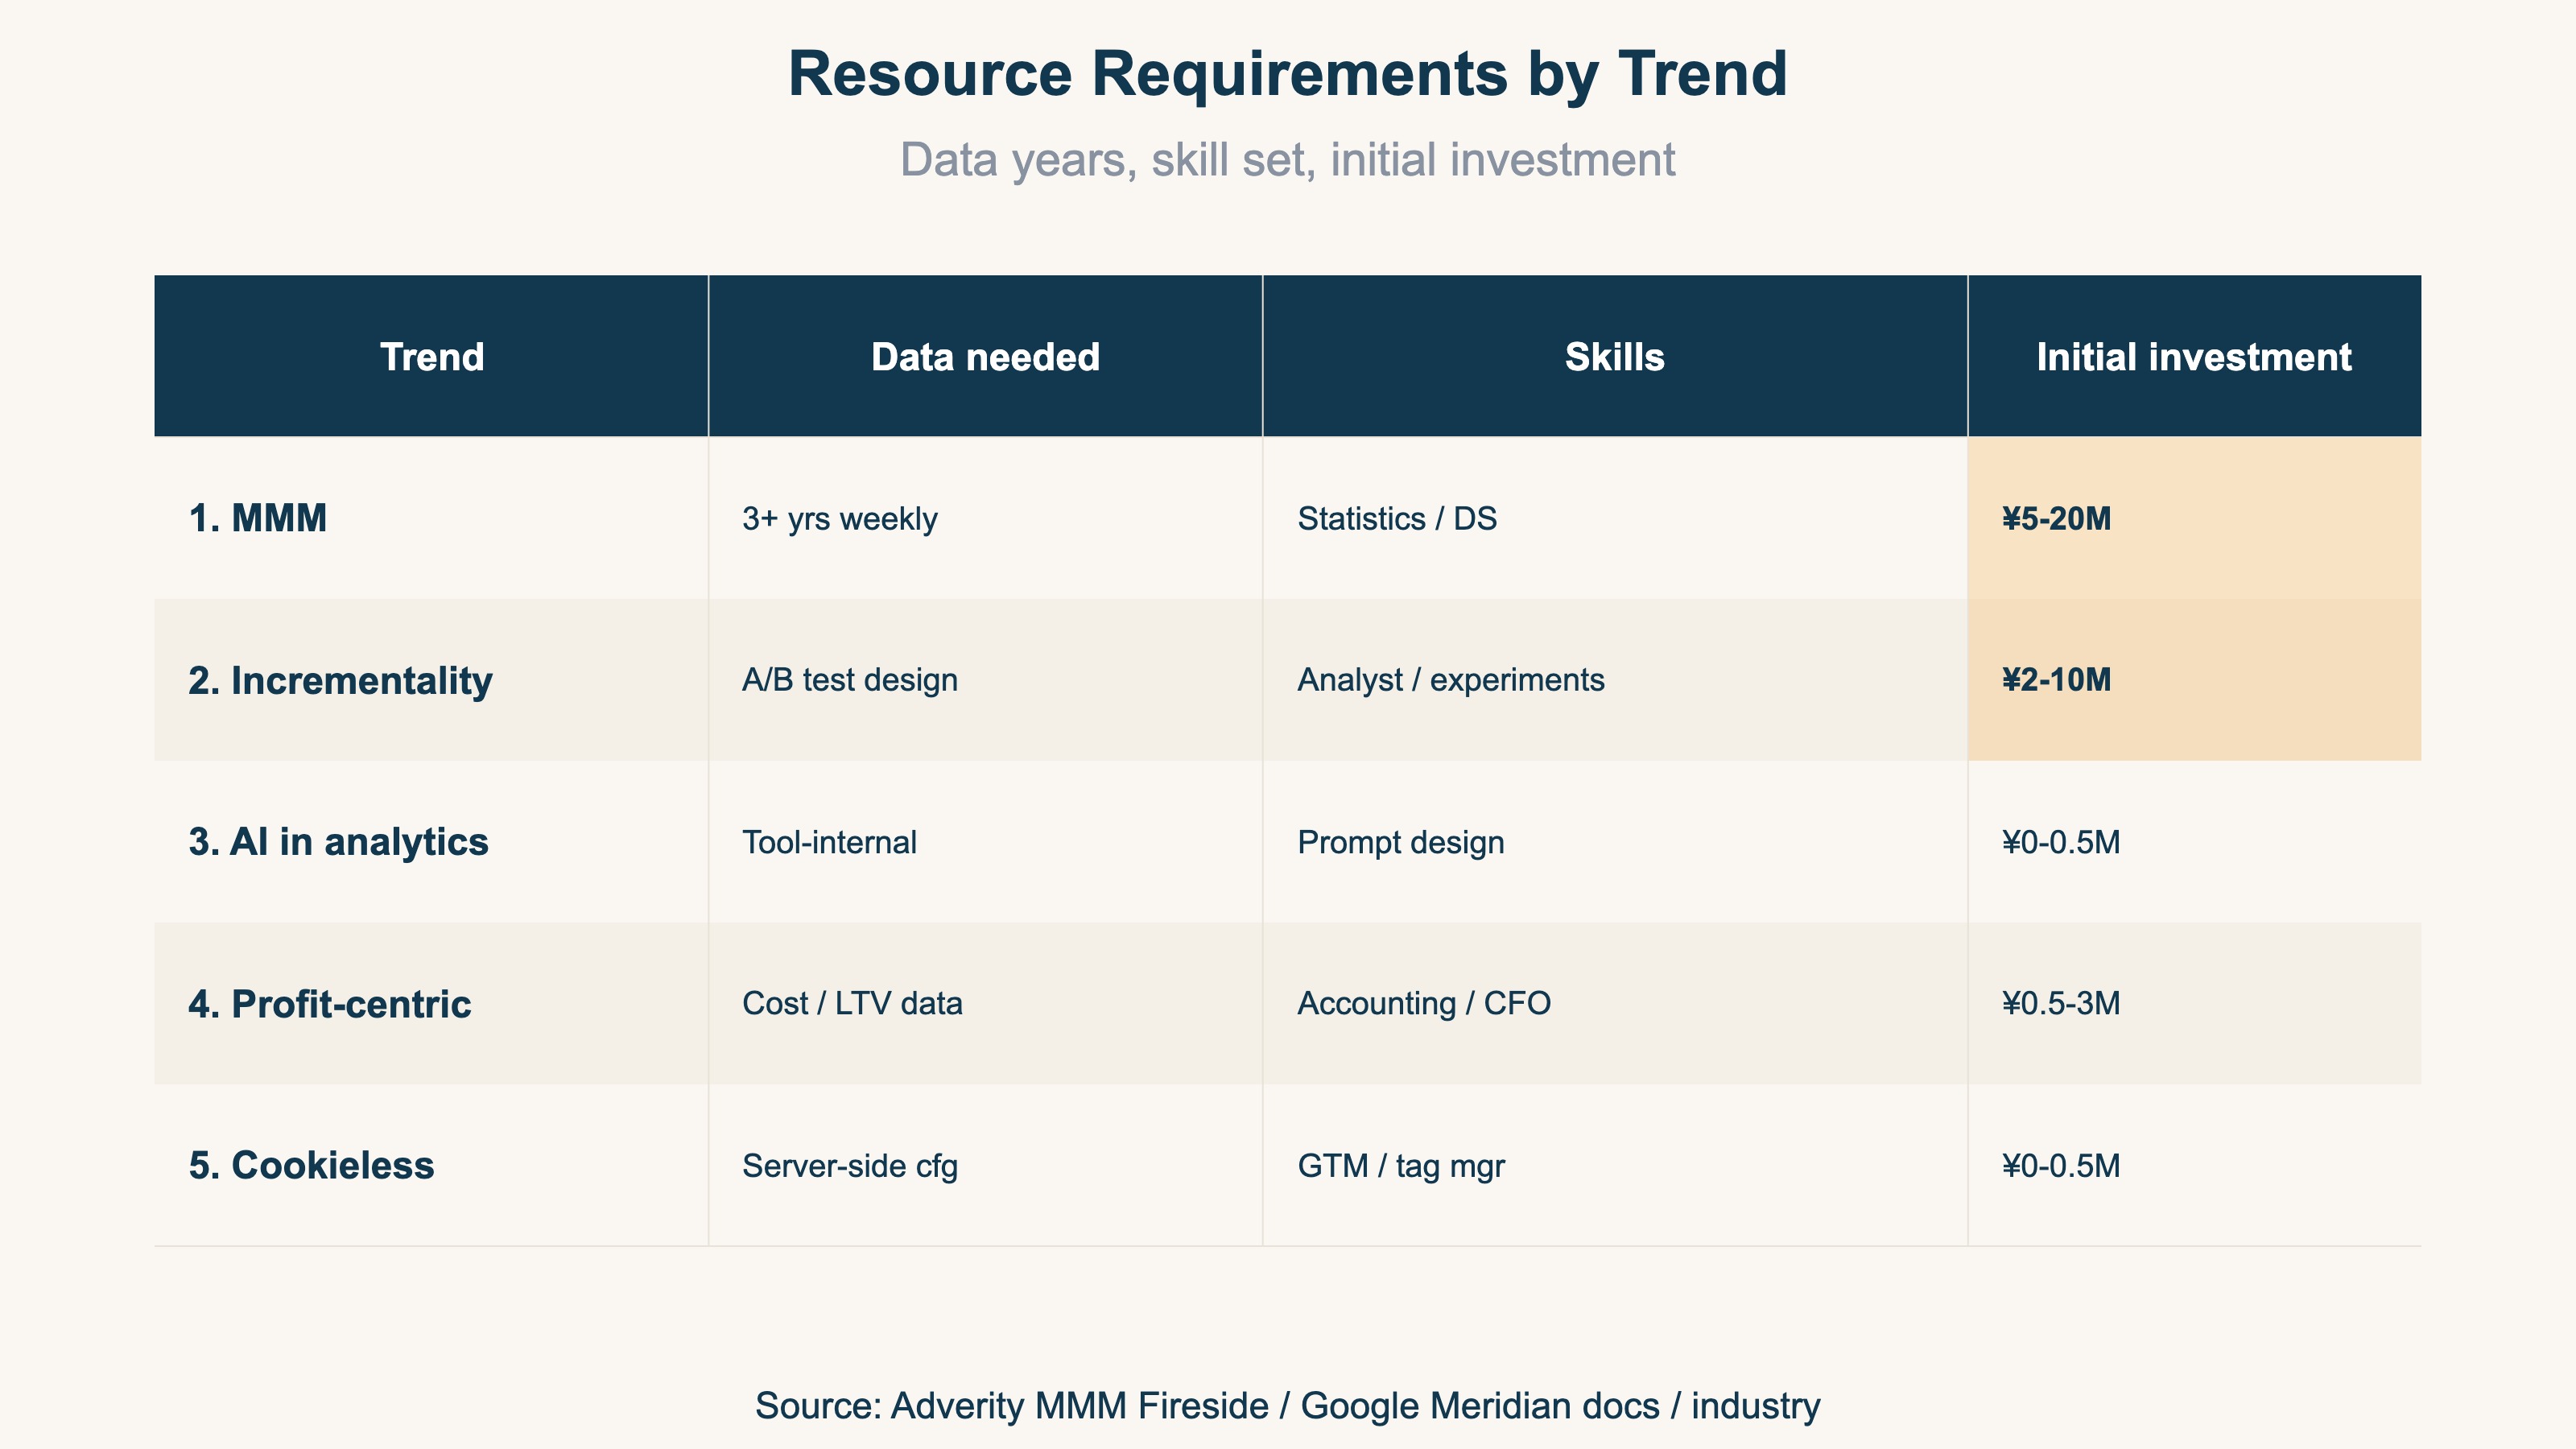Click the title 'Resource Requirements by Trend'
Viewport: 2576px width, 1449px height.
click(1287, 74)
